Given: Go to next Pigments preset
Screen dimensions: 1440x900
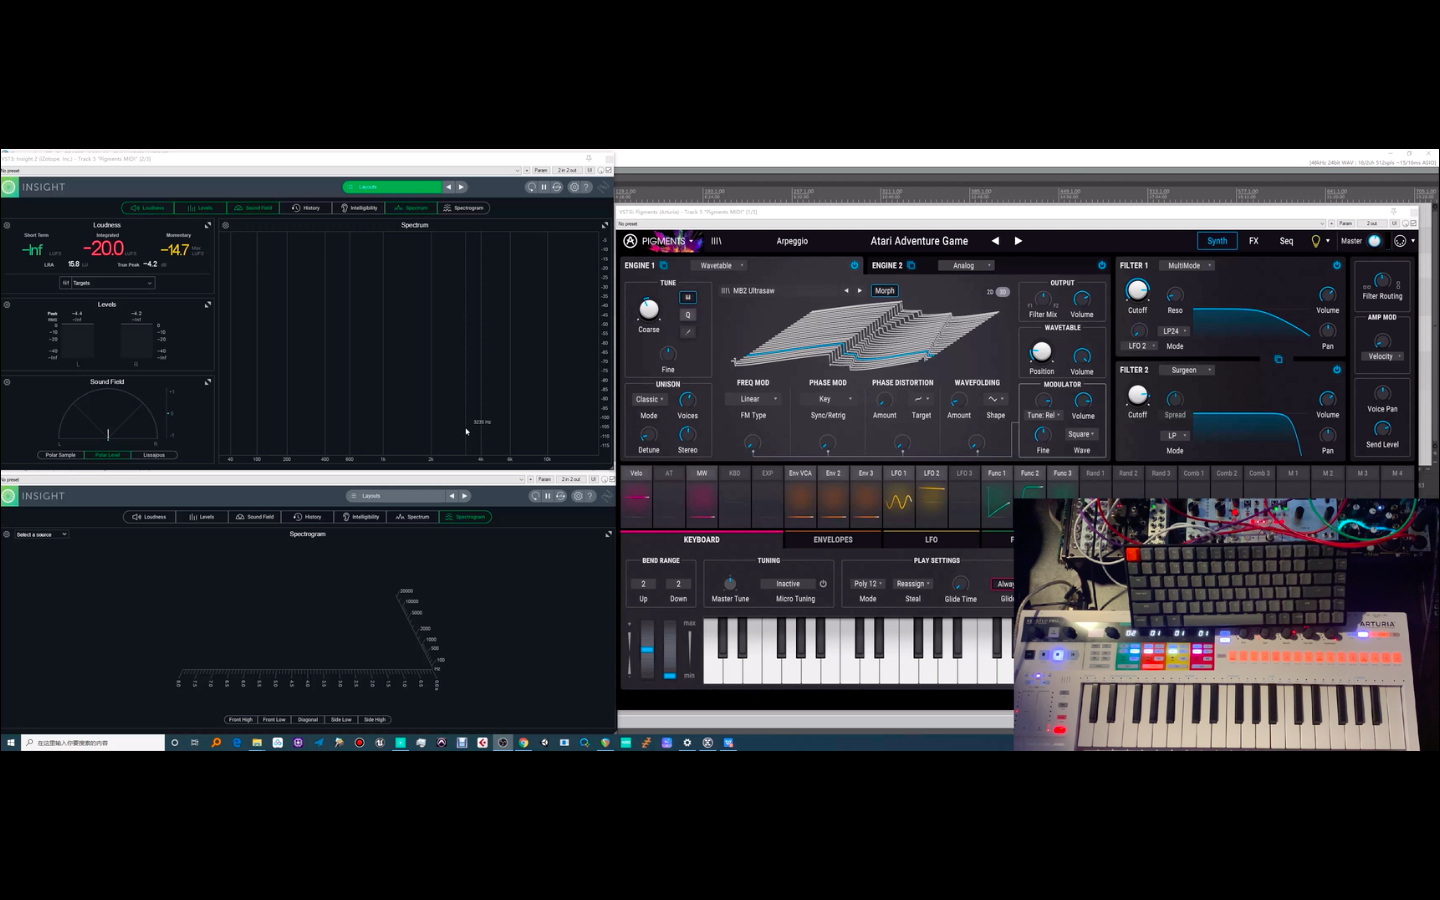Looking at the screenshot, I should point(1018,241).
